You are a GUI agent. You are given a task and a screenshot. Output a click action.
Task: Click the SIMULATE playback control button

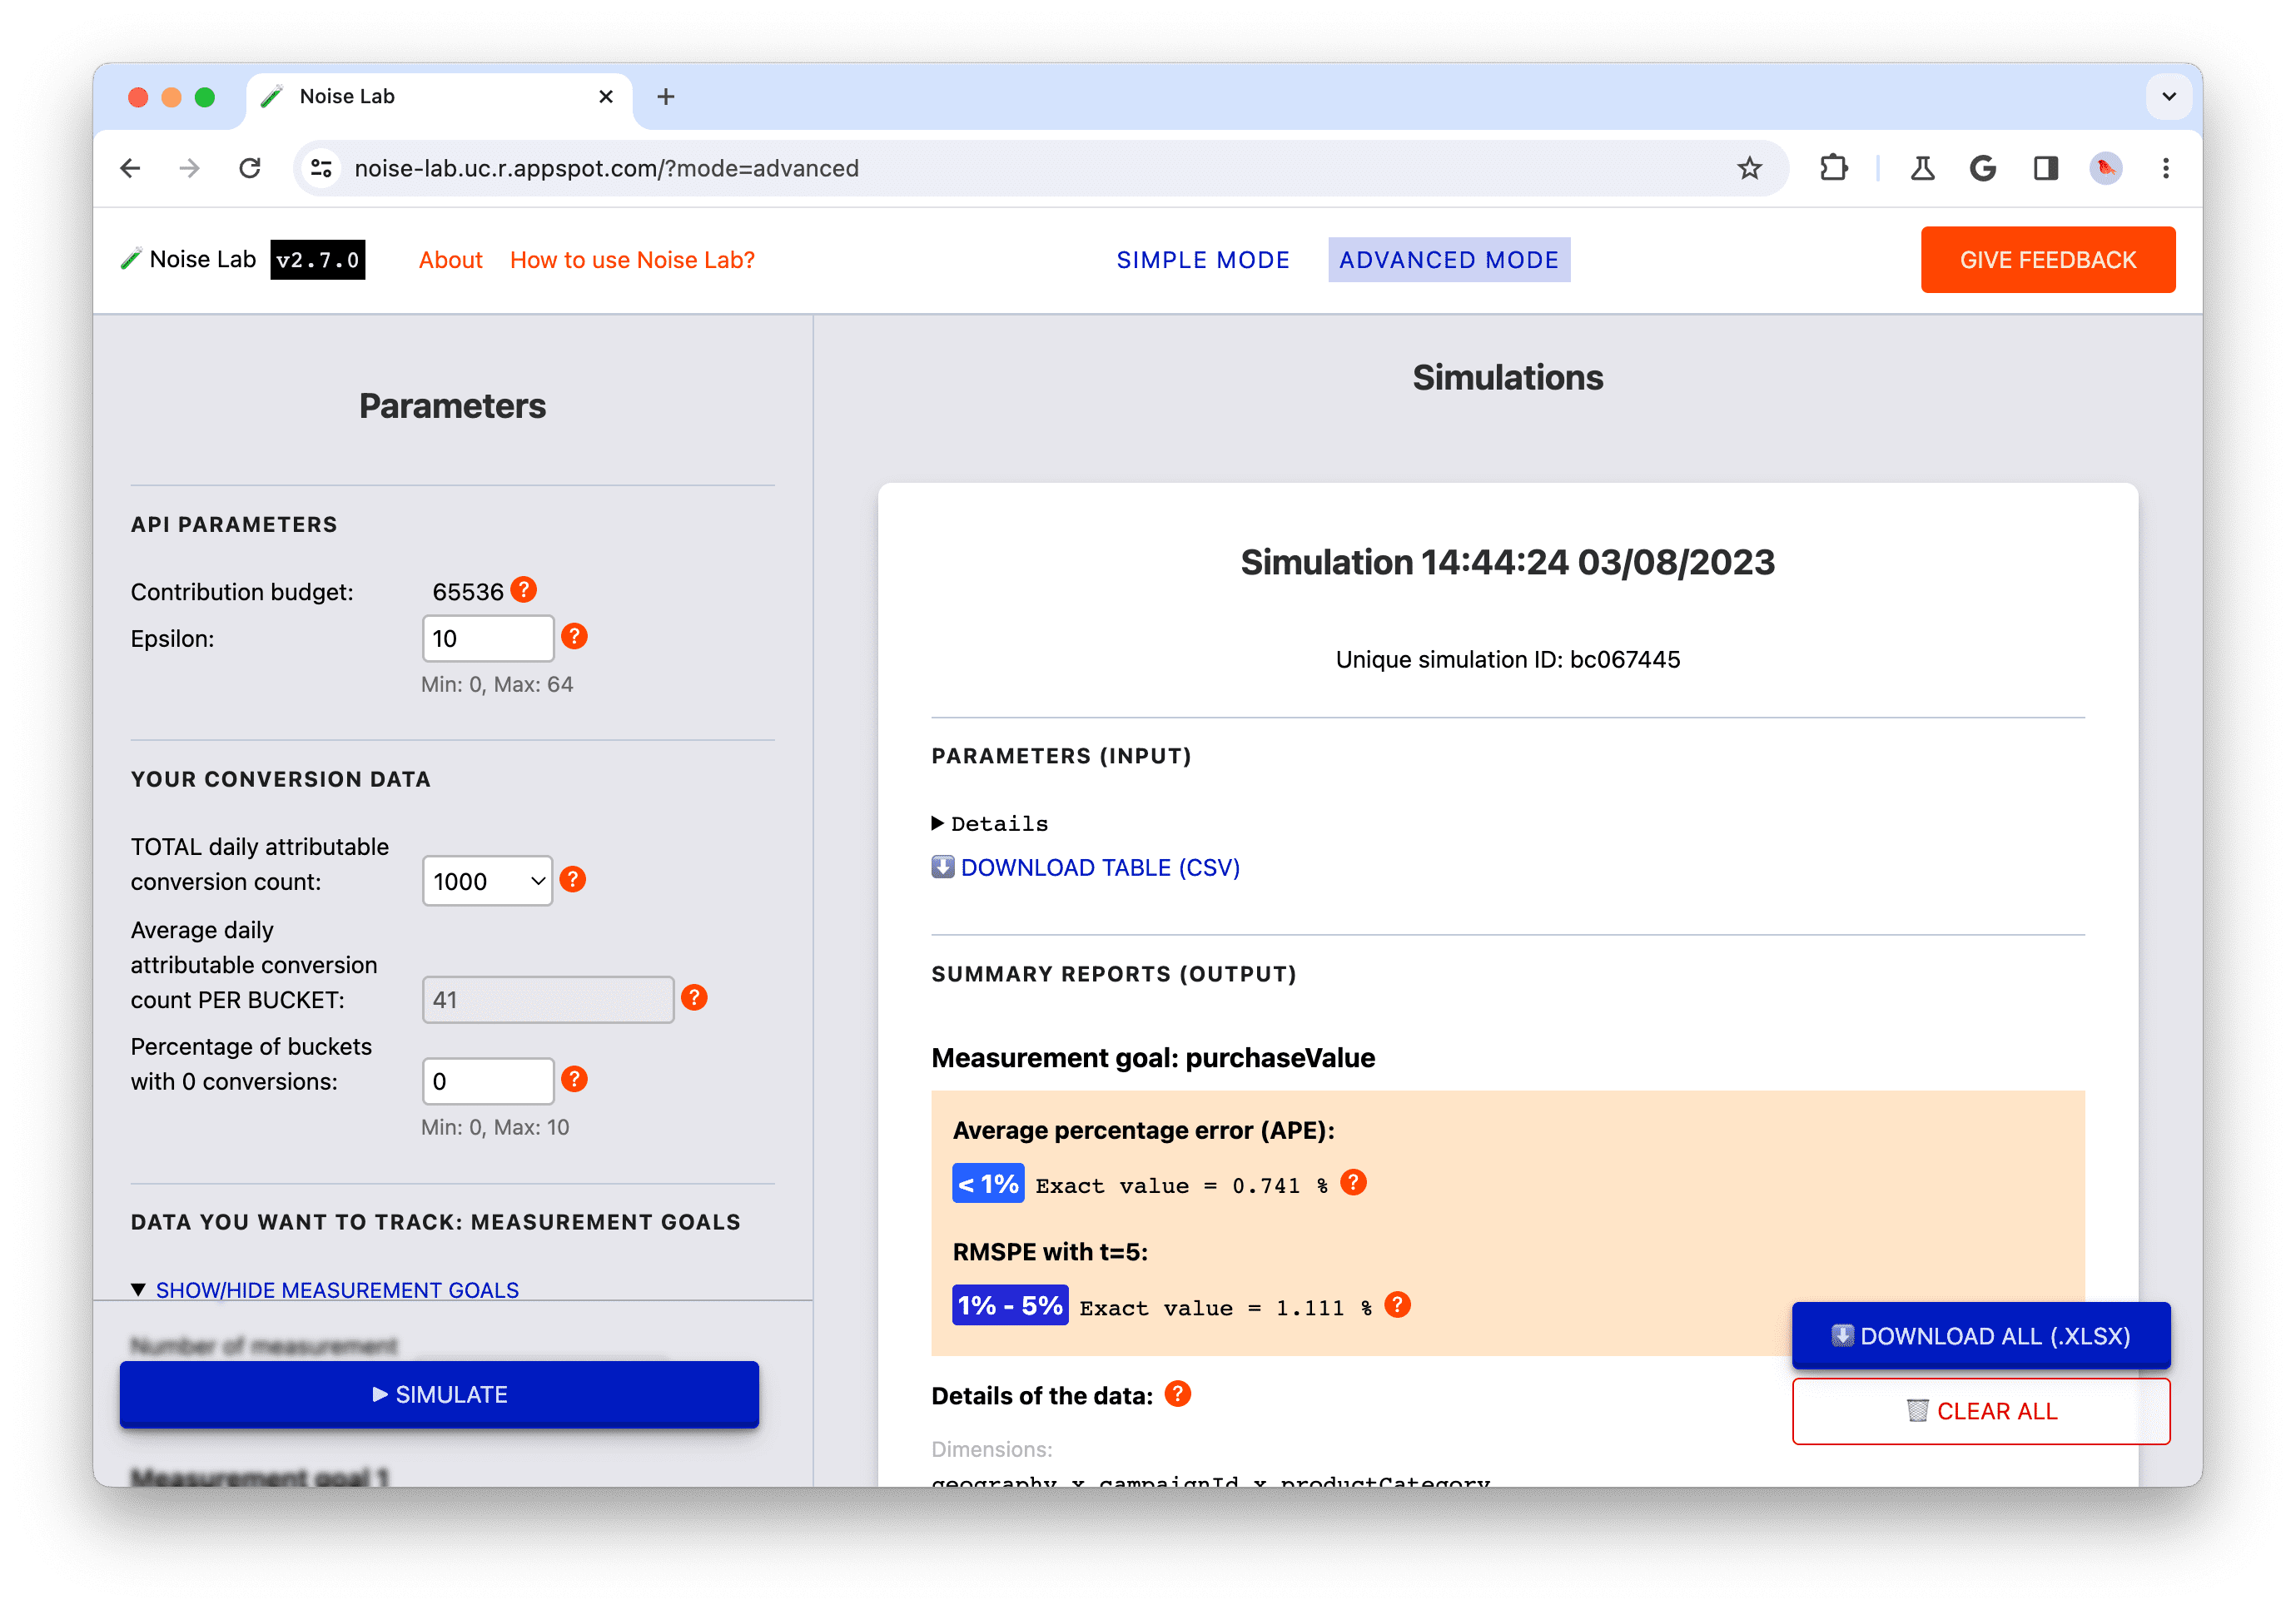440,1394
